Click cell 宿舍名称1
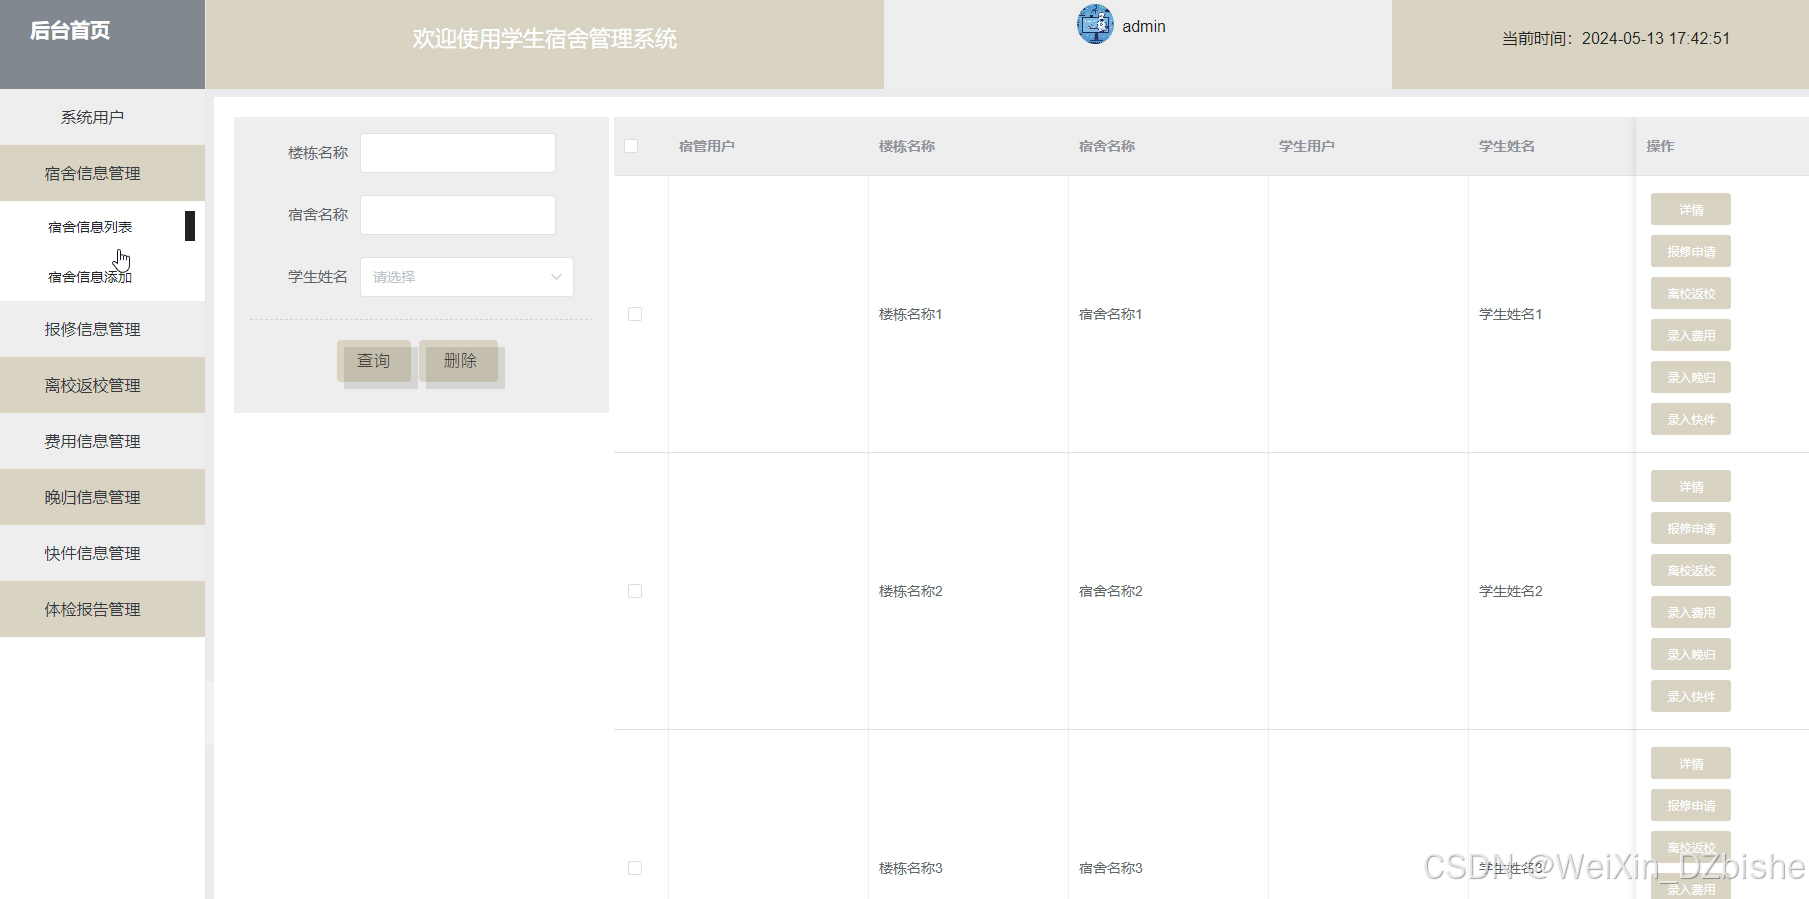The height and width of the screenshot is (899, 1809). tap(1111, 314)
